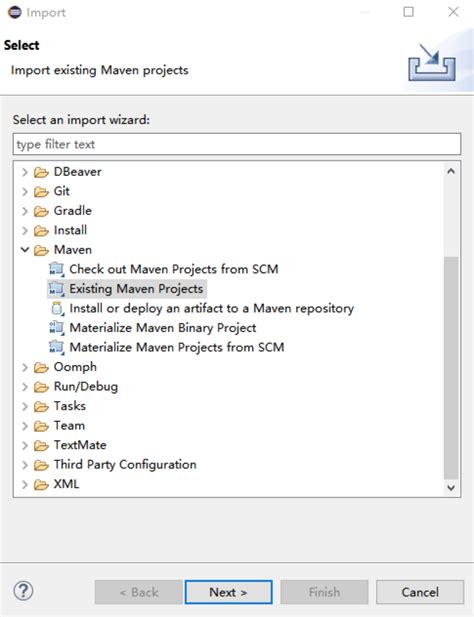Click the scrollbar down arrow
474x617 pixels.
[x=451, y=488]
